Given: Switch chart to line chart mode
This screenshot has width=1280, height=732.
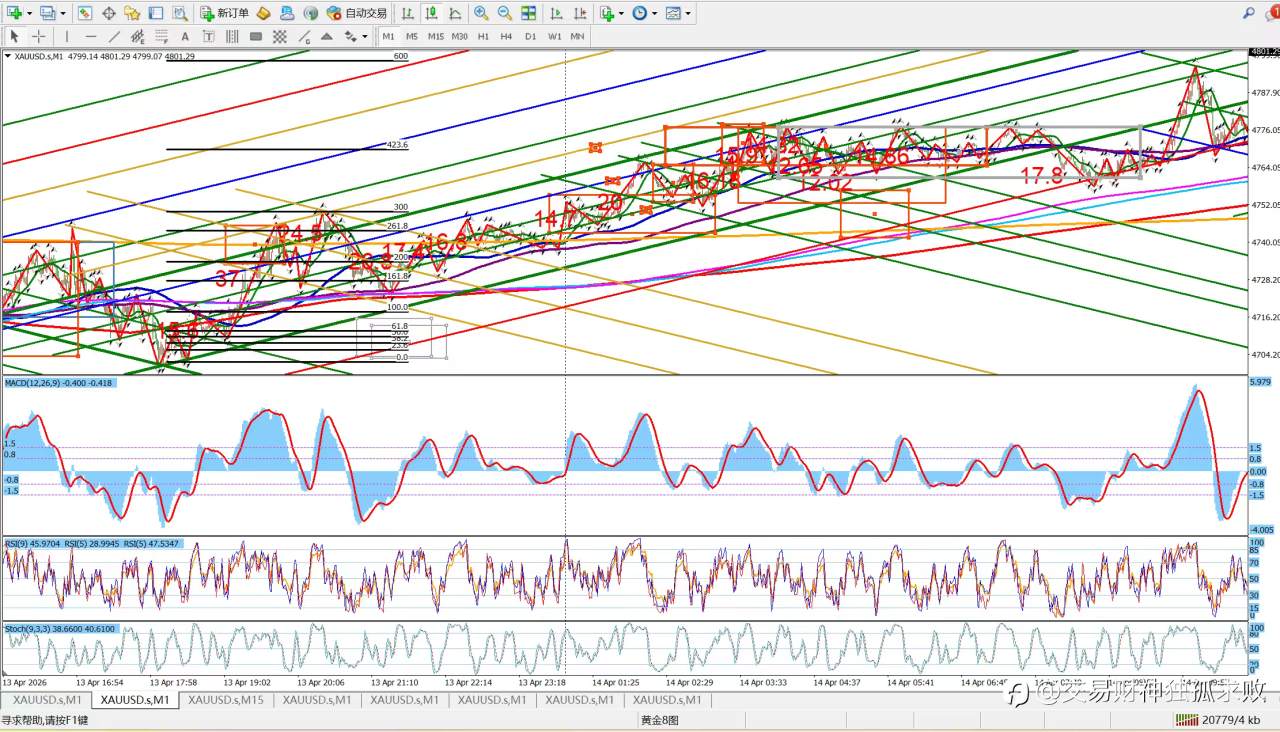Looking at the screenshot, I should pos(456,13).
